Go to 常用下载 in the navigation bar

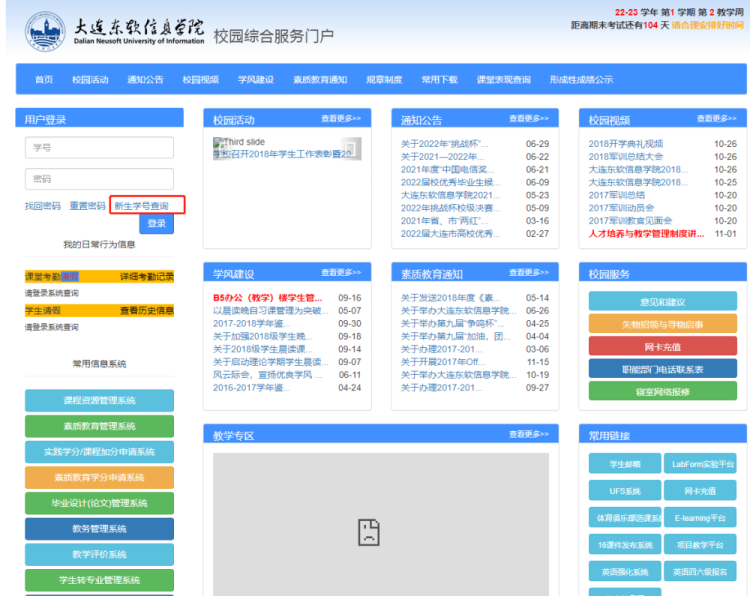coord(439,80)
